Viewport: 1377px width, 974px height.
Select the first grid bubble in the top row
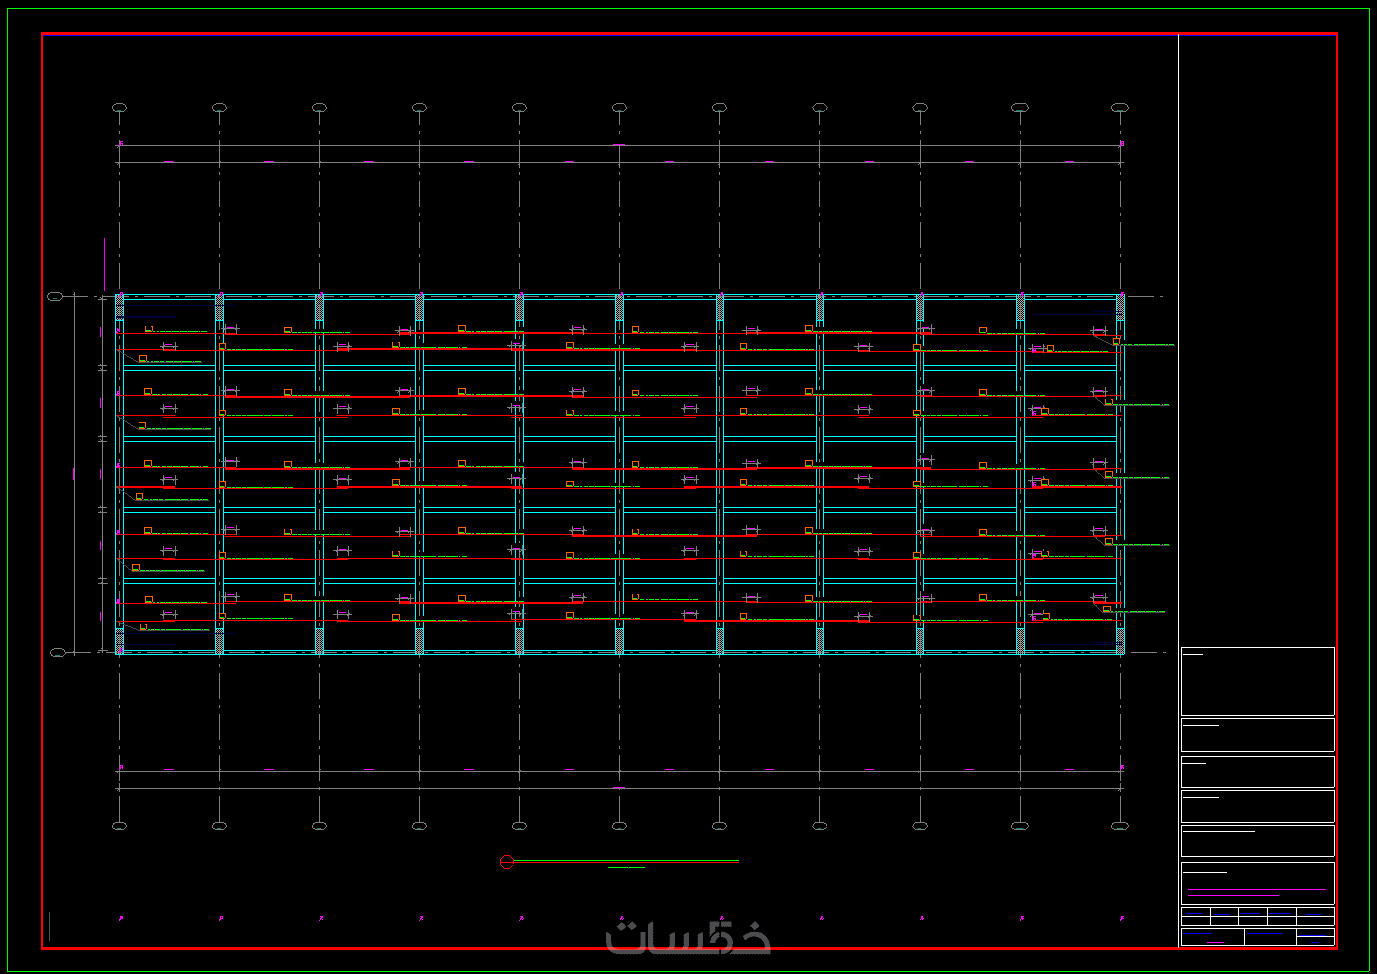pos(119,107)
